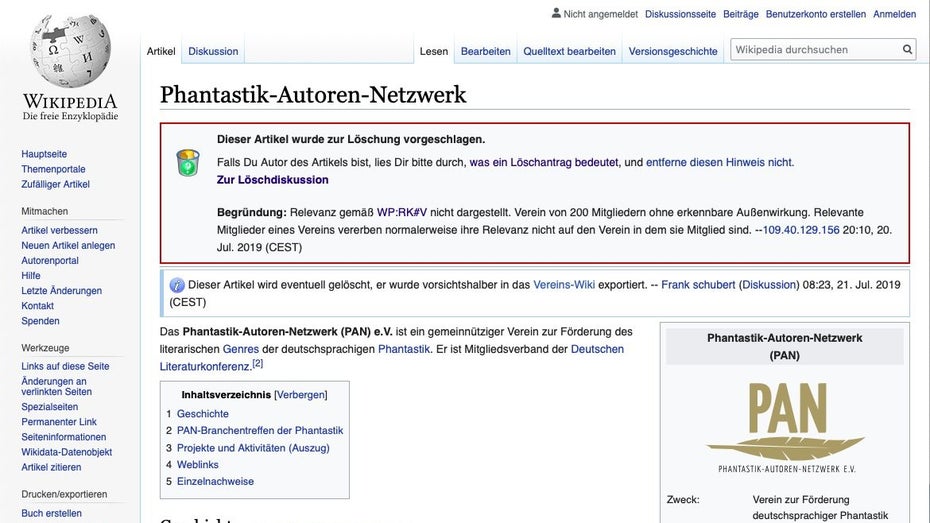Jump to section 5 Einzelnachweise

(x=215, y=482)
